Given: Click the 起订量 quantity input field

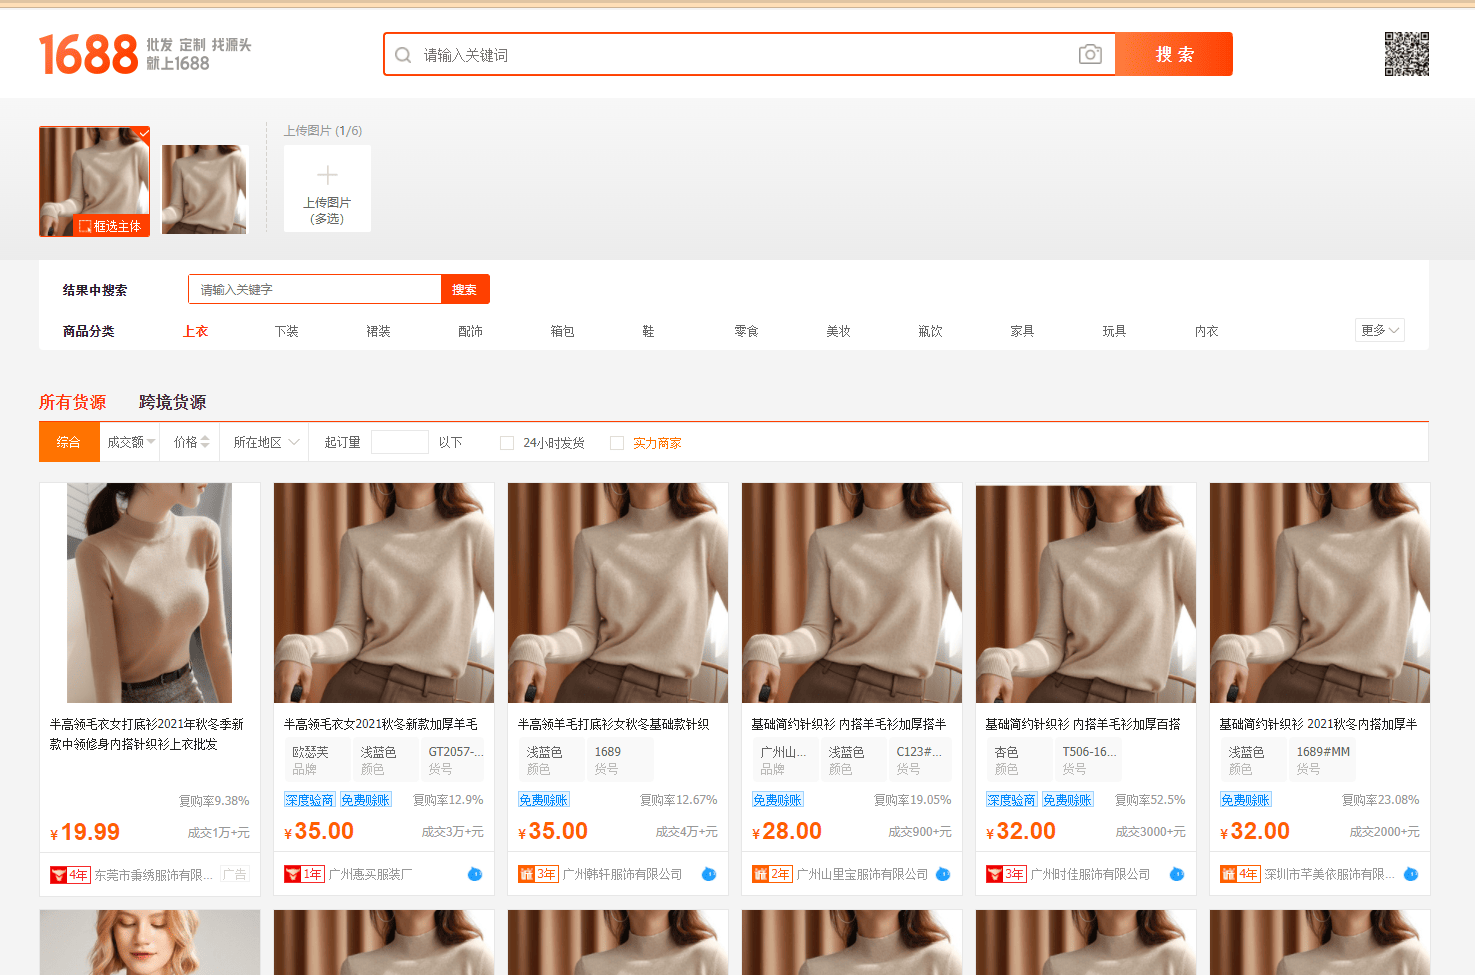Looking at the screenshot, I should point(399,441).
